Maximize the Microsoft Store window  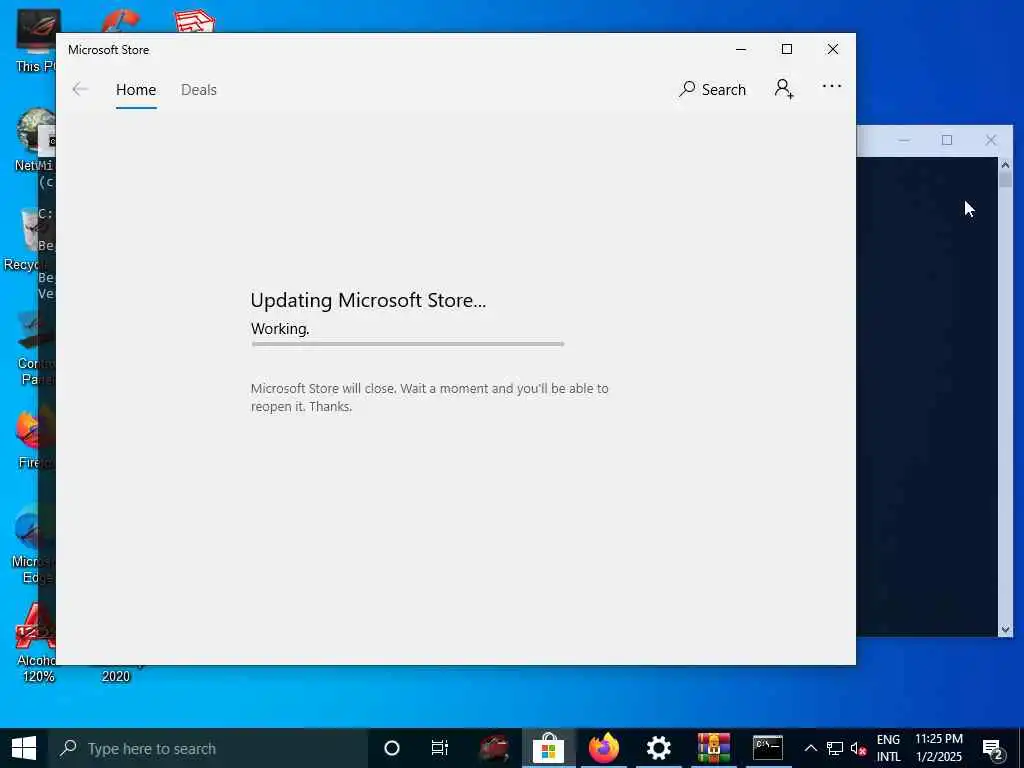coord(787,50)
